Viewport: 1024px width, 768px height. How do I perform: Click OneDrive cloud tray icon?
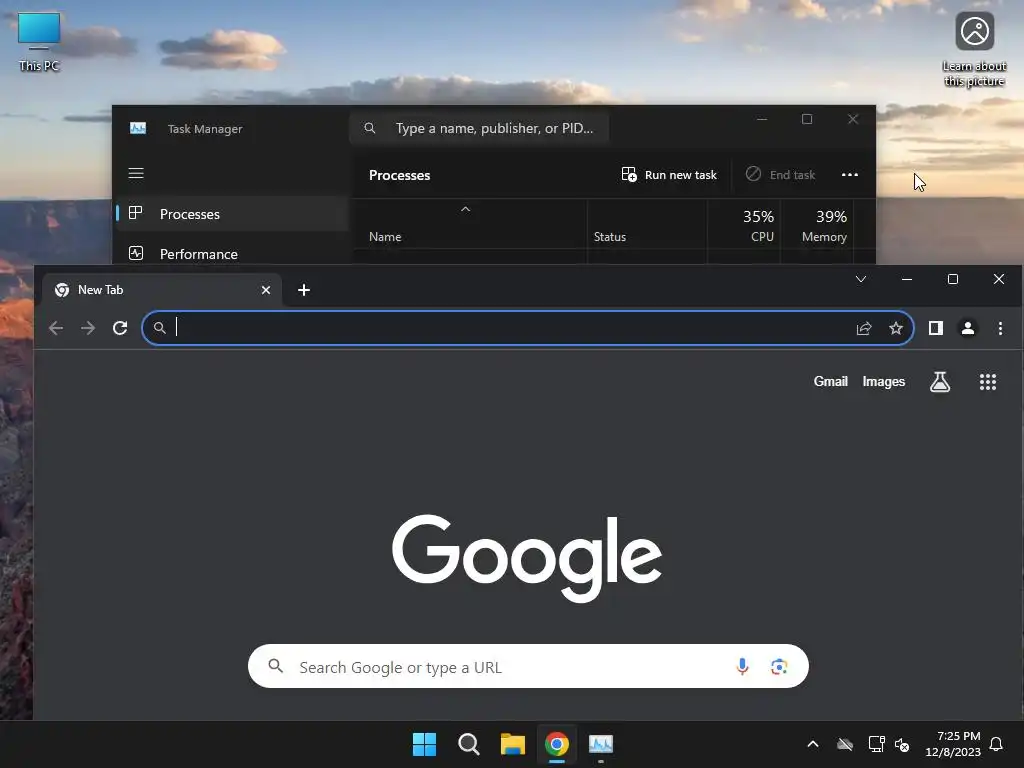click(844, 744)
